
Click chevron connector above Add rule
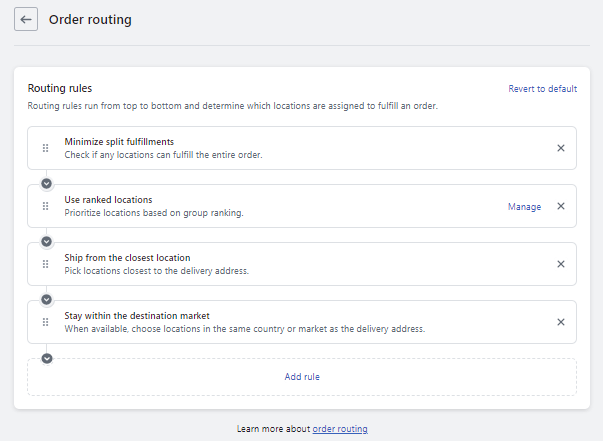(x=46, y=358)
